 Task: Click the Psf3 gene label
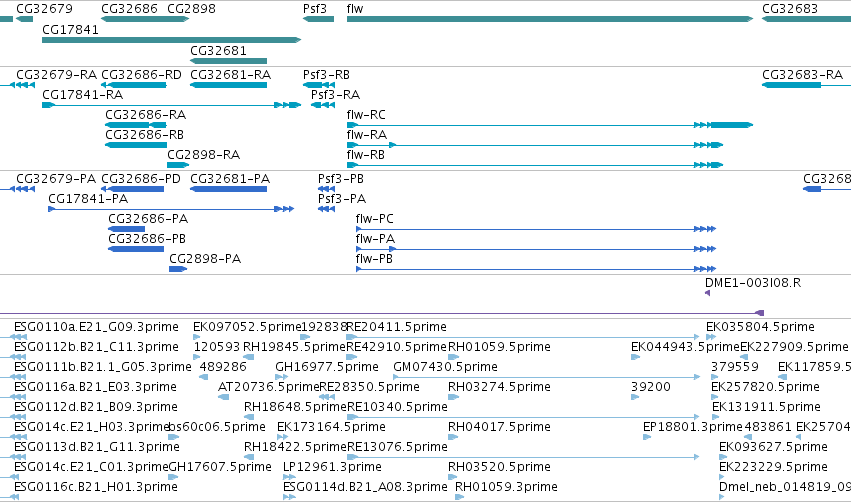pos(315,9)
